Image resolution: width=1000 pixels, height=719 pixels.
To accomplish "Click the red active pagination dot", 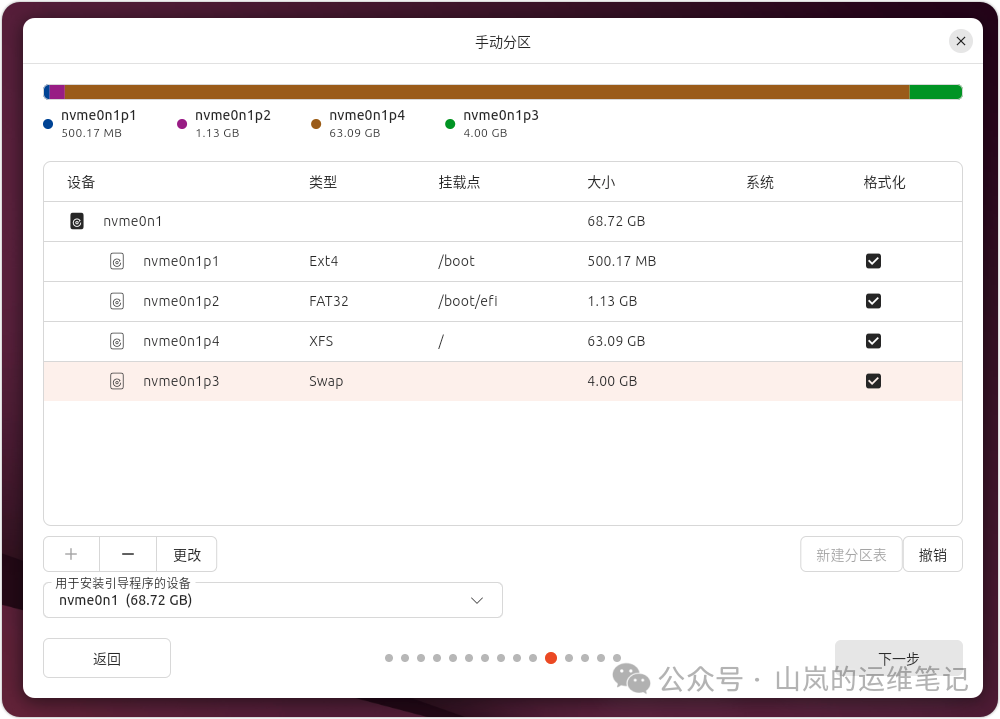I will tap(551, 658).
